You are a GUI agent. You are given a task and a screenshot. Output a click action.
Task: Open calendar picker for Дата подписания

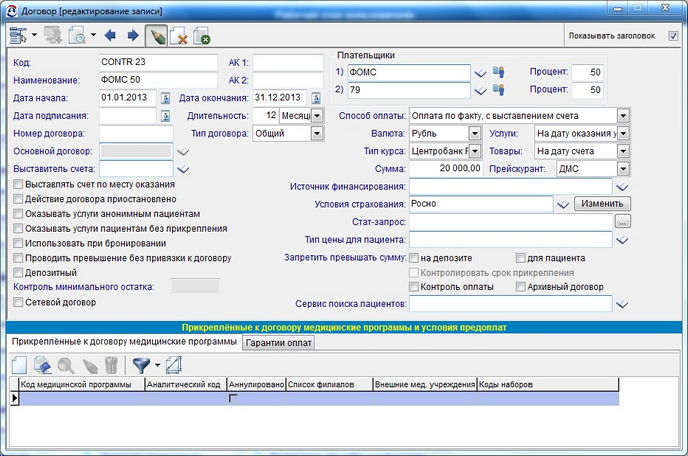(165, 116)
